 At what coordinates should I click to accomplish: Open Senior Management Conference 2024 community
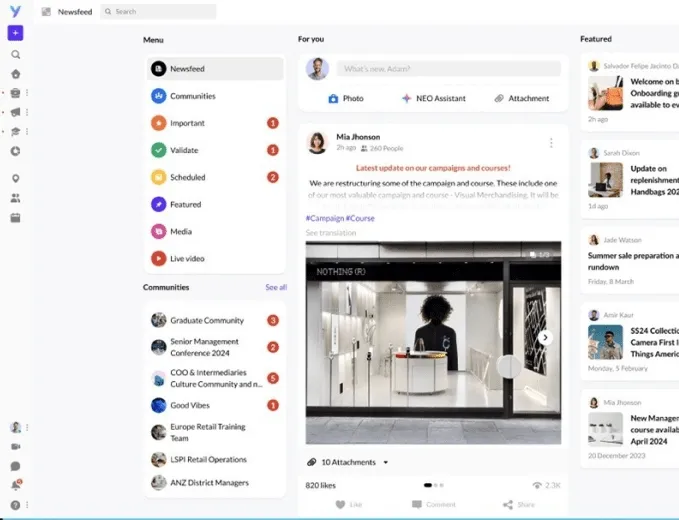pyautogui.click(x=215, y=347)
